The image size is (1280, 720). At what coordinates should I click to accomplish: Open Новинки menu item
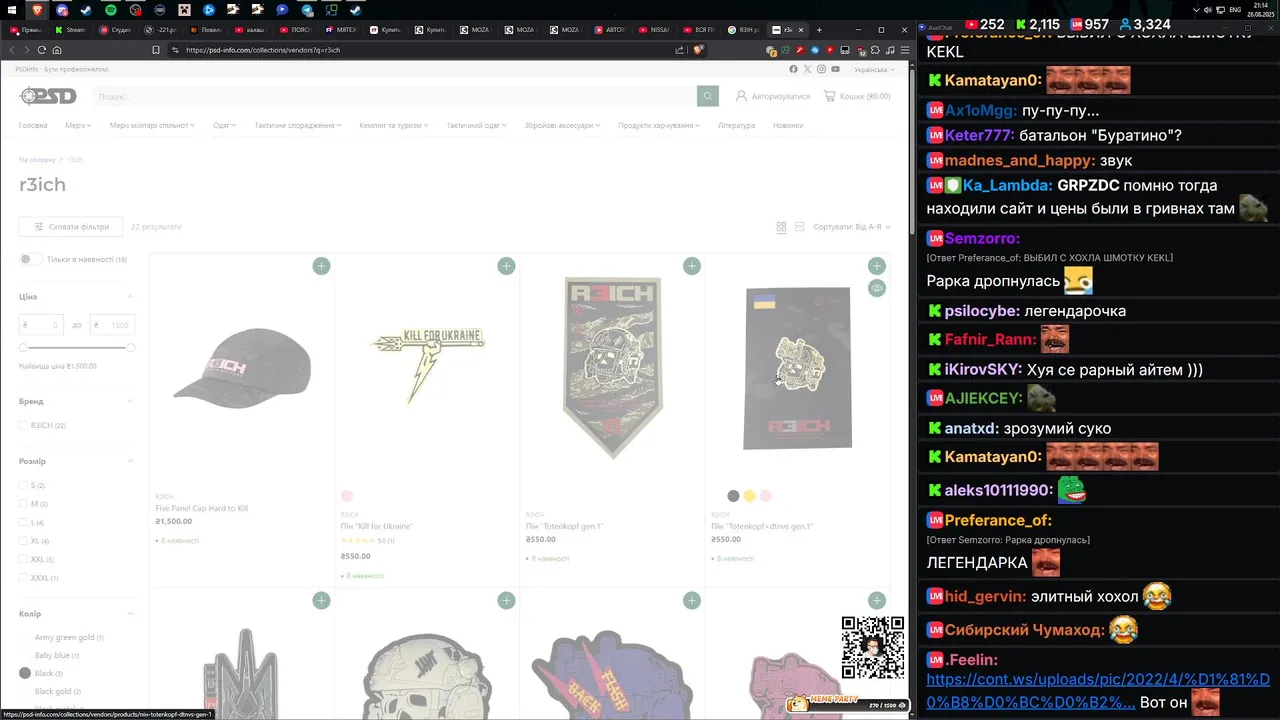point(788,125)
